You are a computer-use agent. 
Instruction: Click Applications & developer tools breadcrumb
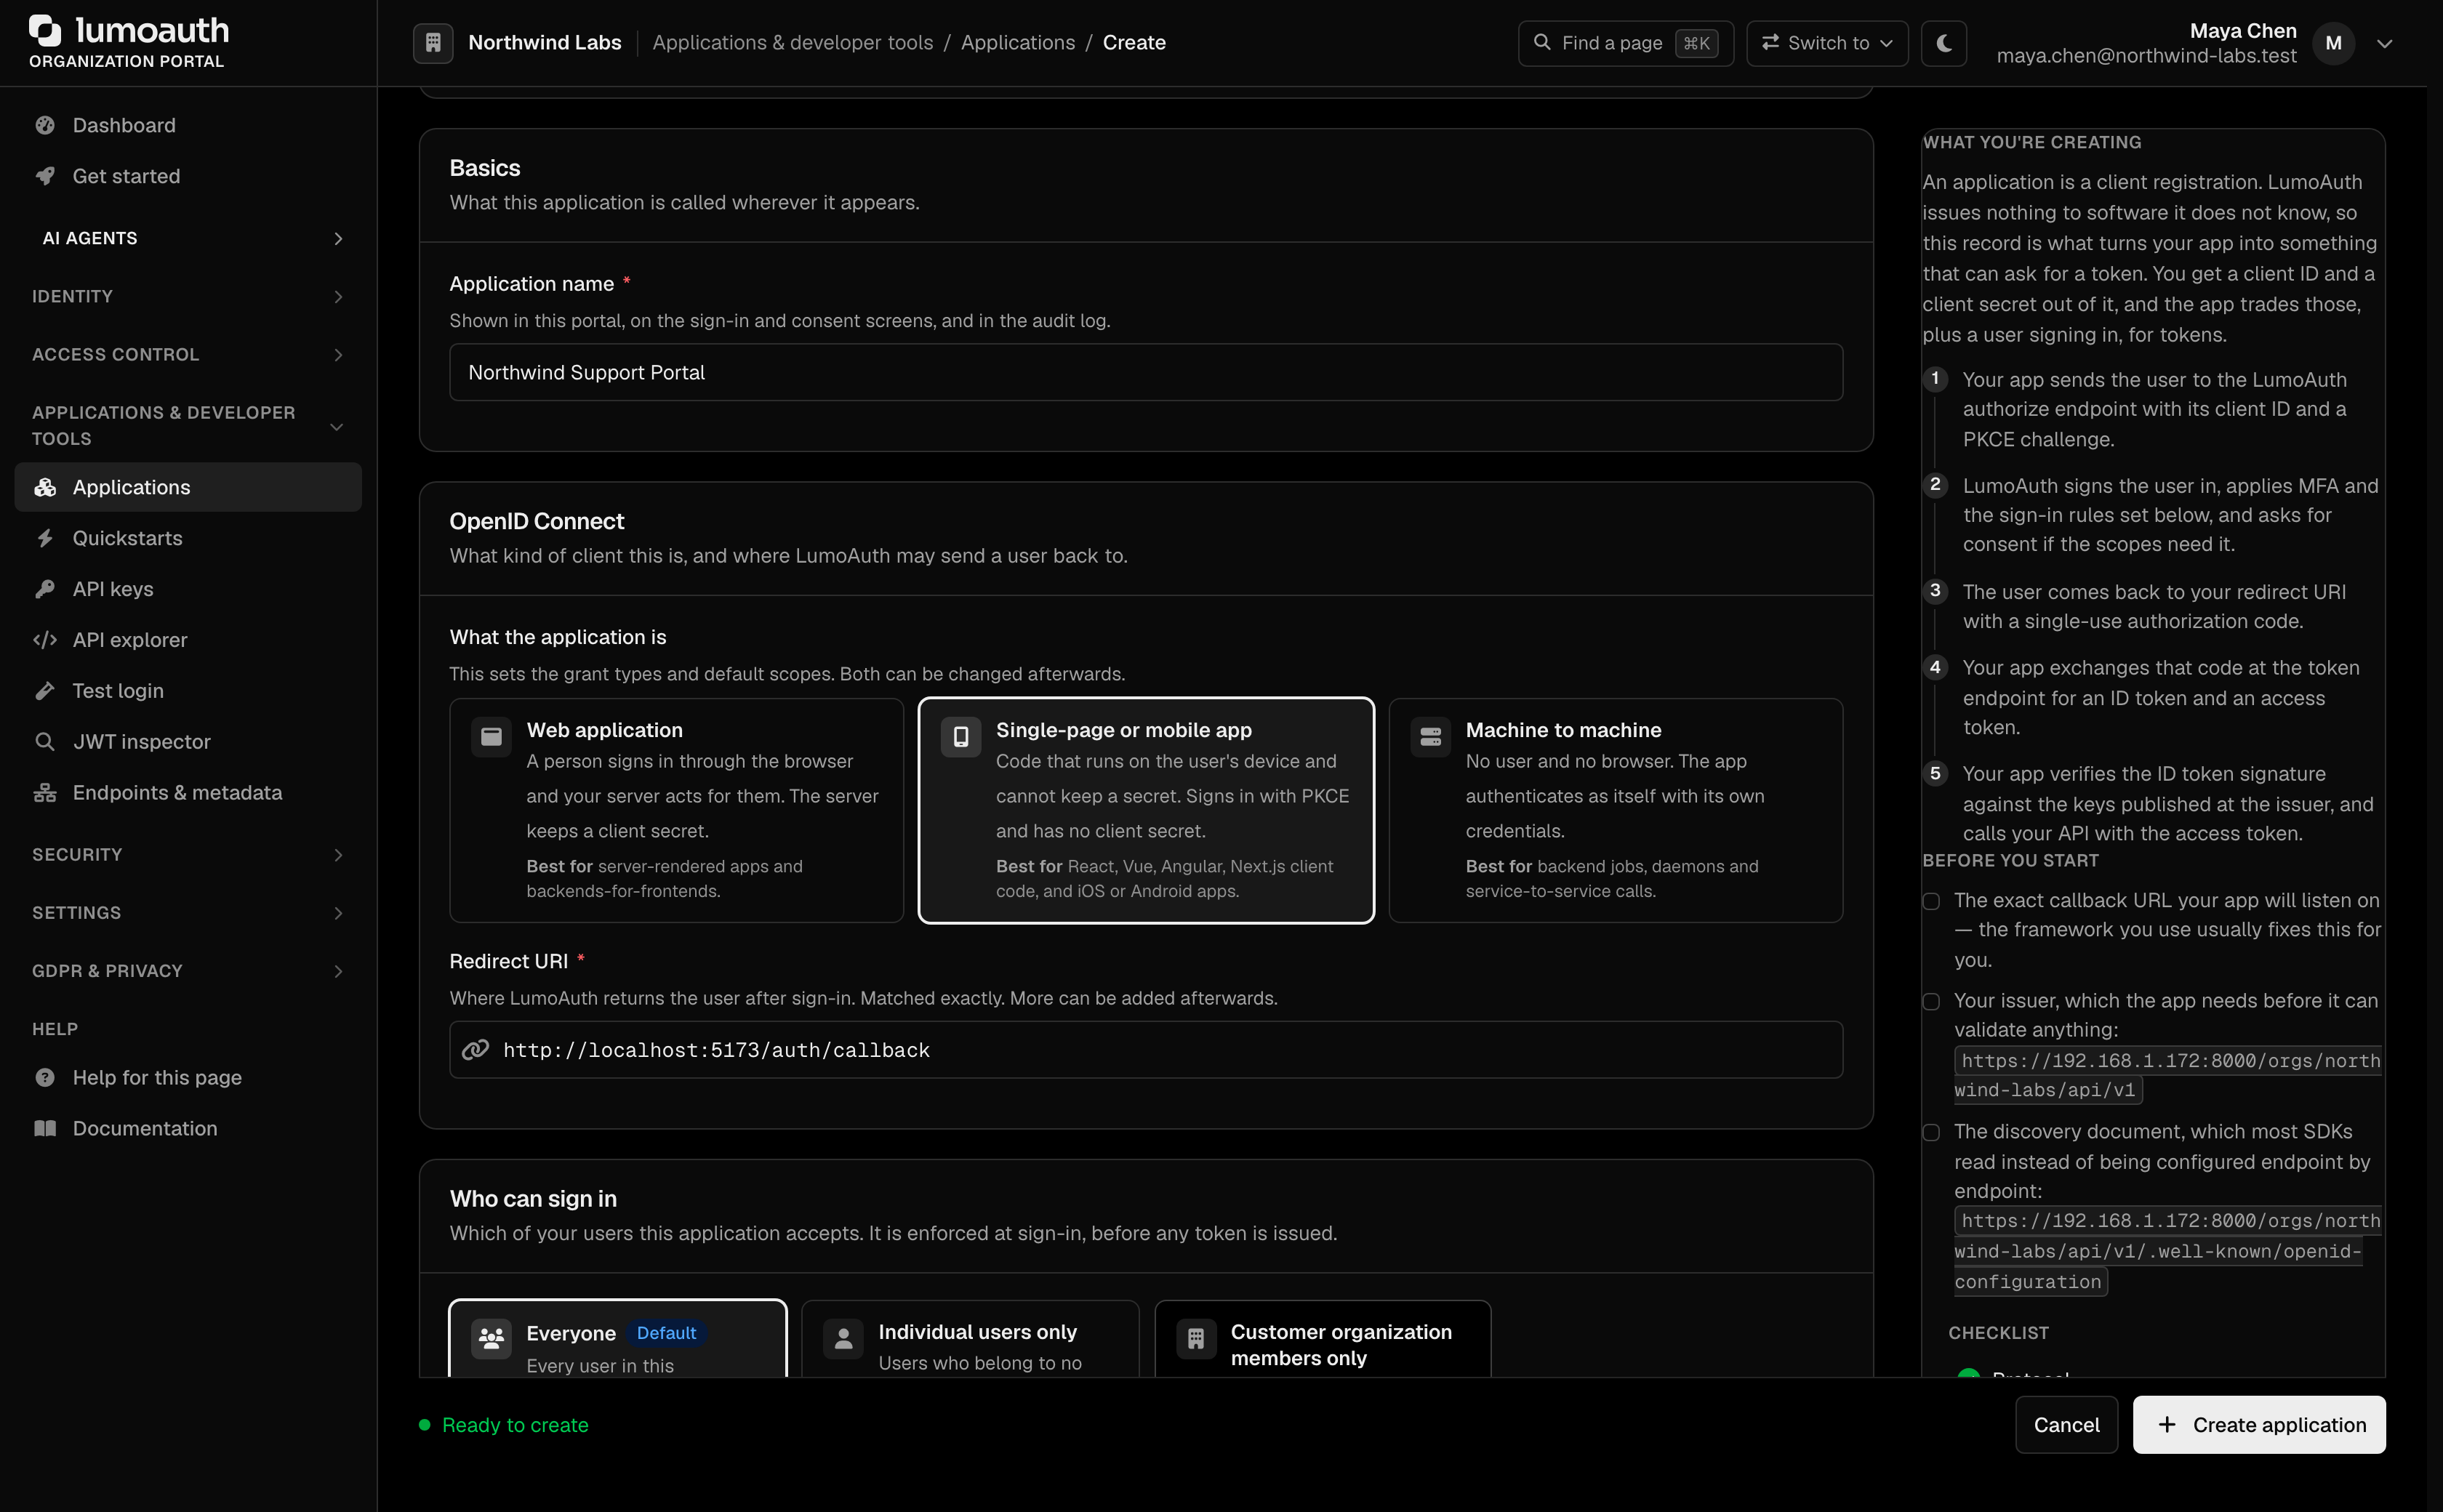click(x=793, y=43)
